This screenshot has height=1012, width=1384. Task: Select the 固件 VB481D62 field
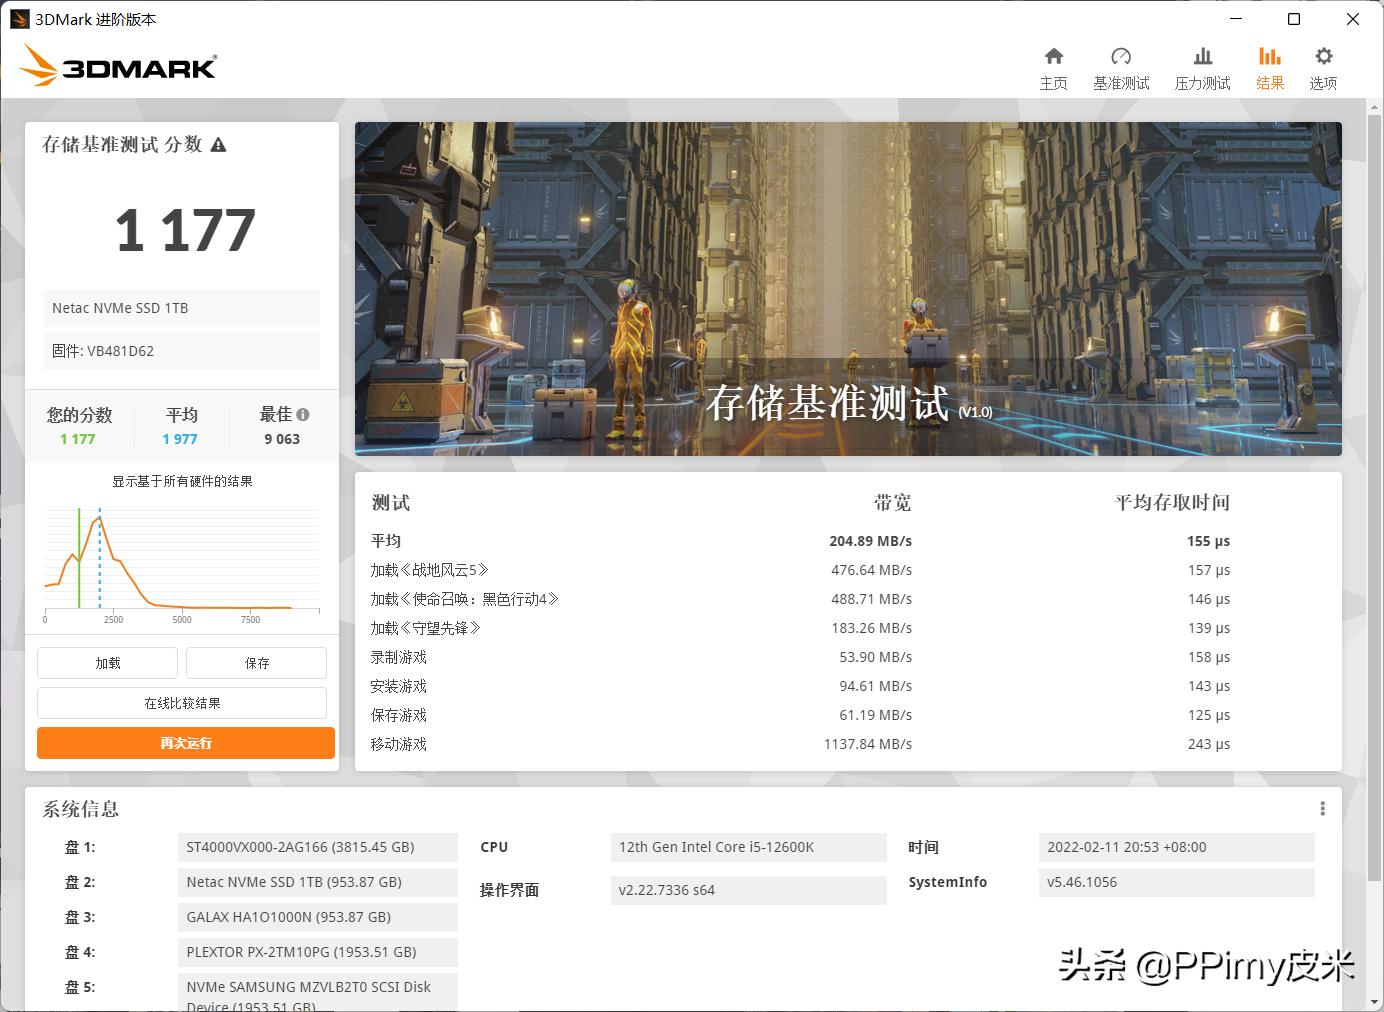[181, 351]
